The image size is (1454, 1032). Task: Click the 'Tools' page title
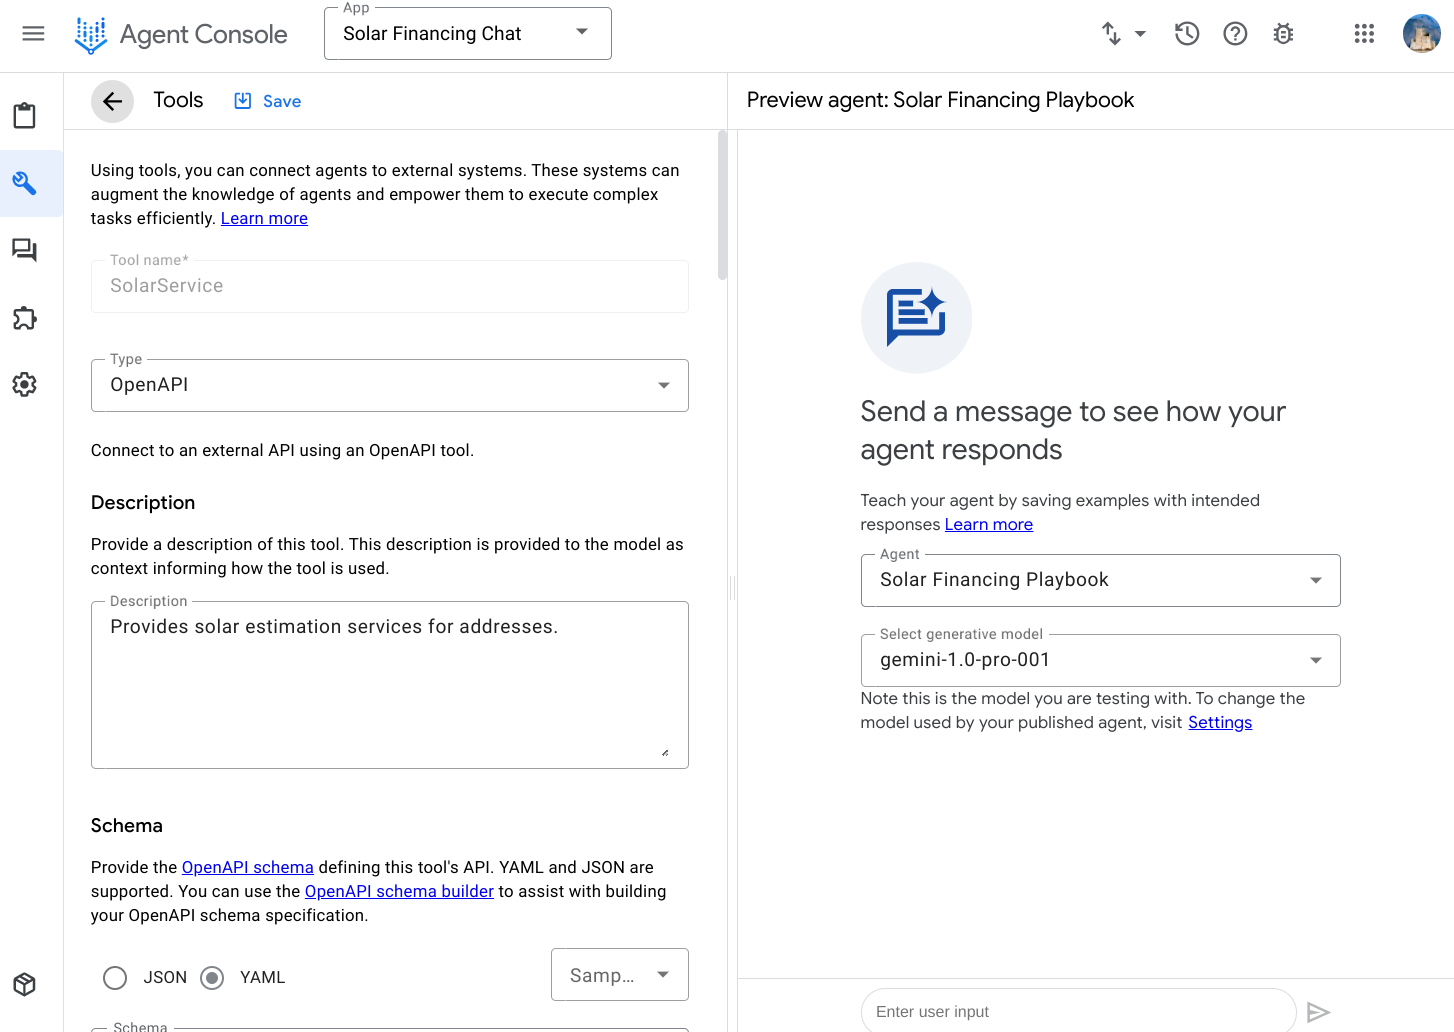(x=178, y=100)
